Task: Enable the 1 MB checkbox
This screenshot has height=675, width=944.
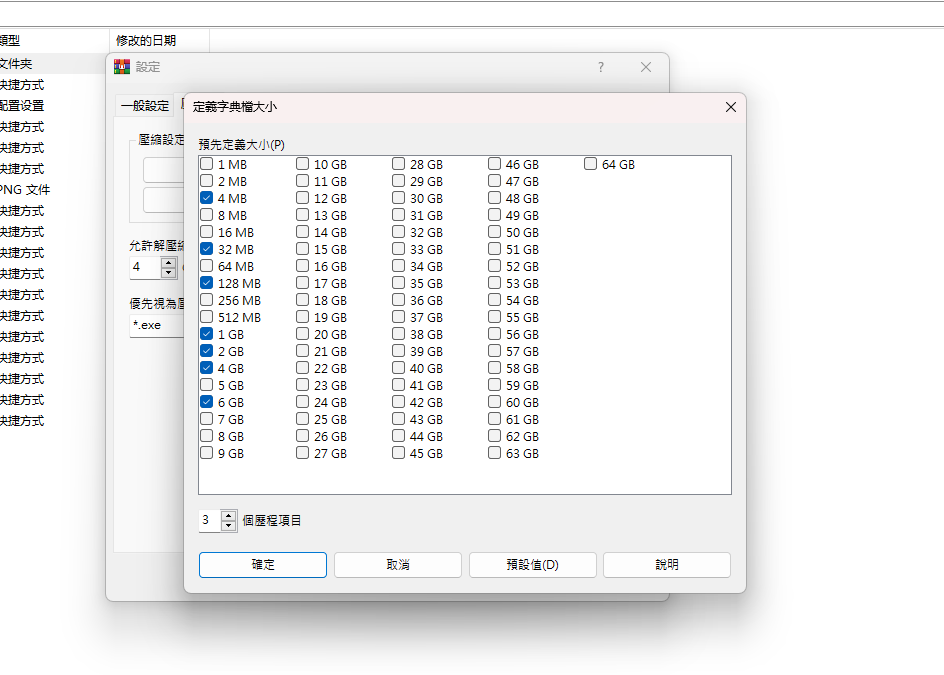Action: coord(206,164)
